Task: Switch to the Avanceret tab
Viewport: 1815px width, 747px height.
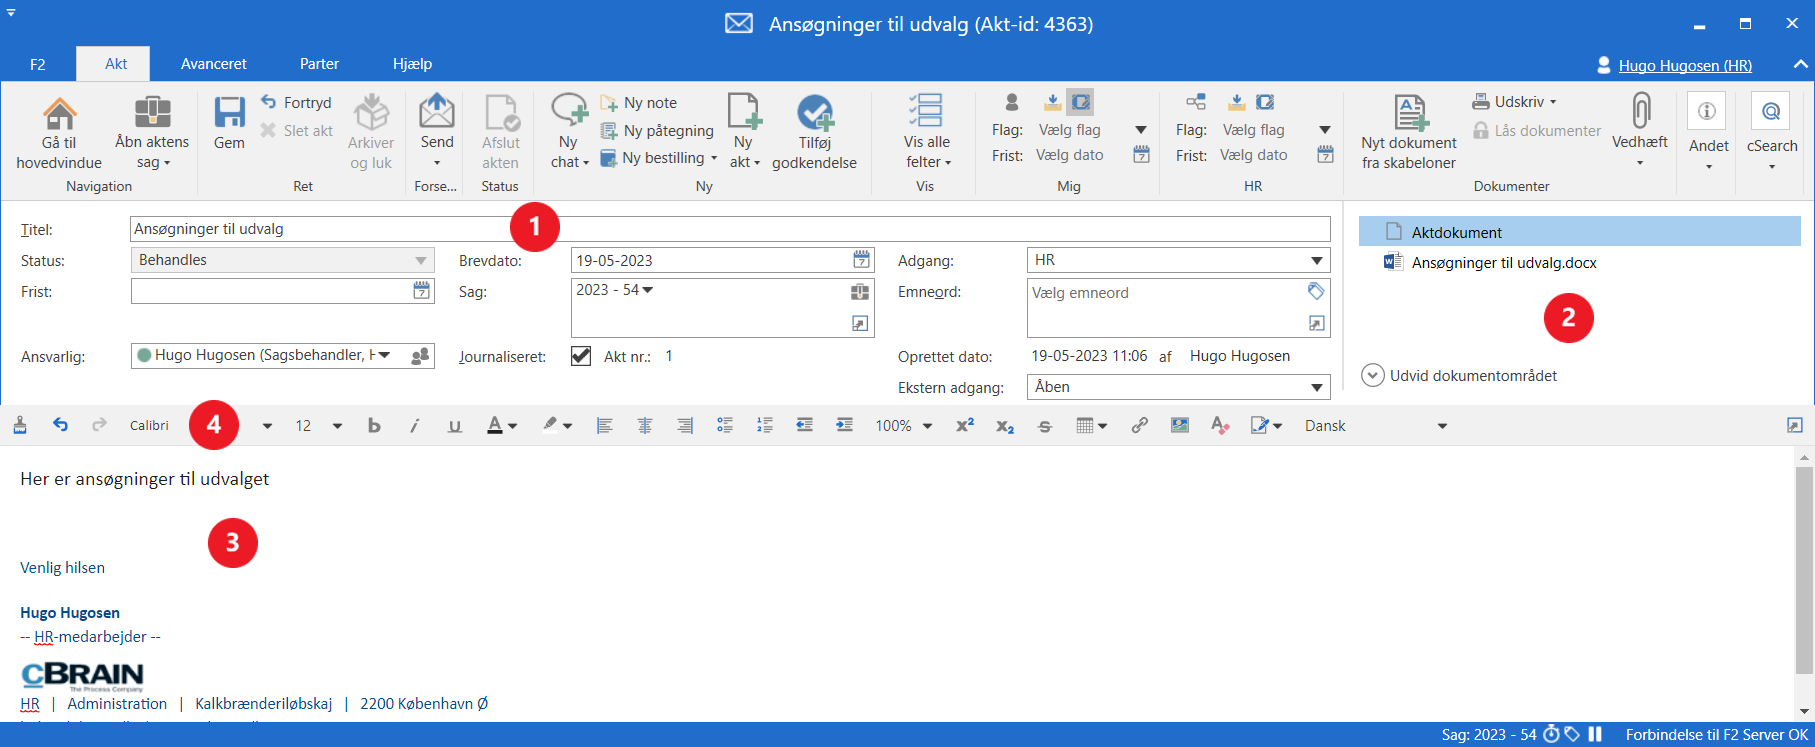Action: click(x=214, y=64)
